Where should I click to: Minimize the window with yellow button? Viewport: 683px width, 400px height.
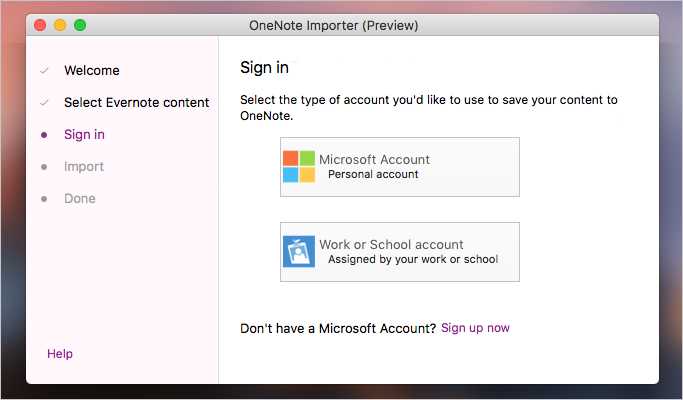(x=60, y=25)
